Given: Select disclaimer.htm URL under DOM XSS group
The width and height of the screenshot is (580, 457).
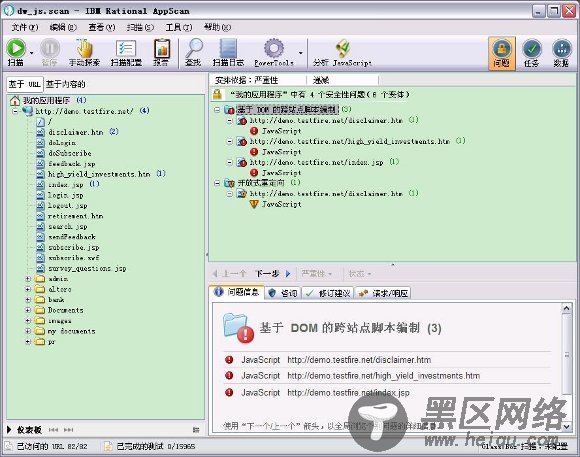Looking at the screenshot, I should click(x=326, y=120).
